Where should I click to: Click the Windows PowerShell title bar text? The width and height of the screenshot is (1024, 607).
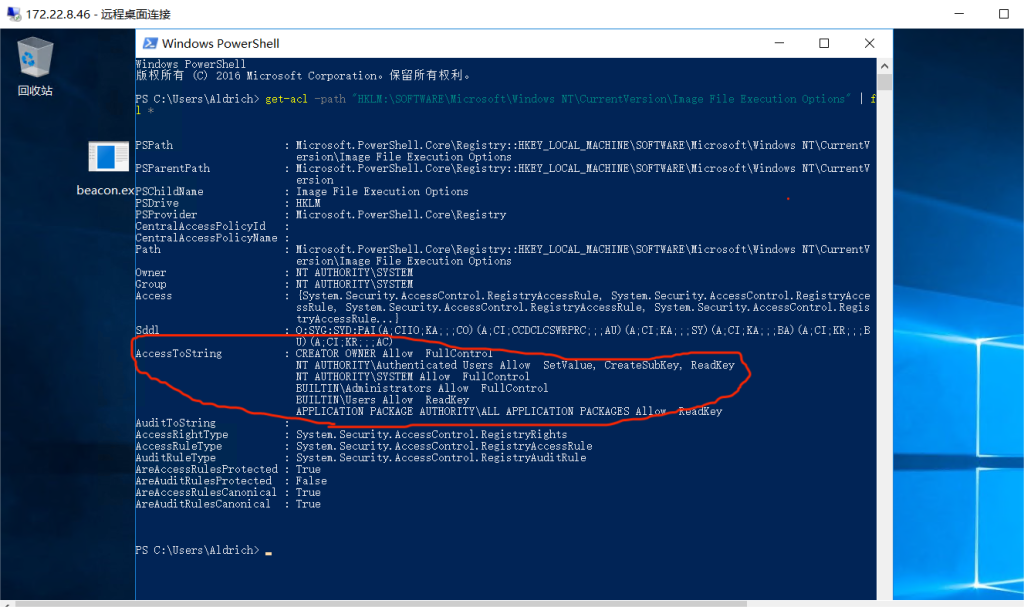[x=220, y=44]
